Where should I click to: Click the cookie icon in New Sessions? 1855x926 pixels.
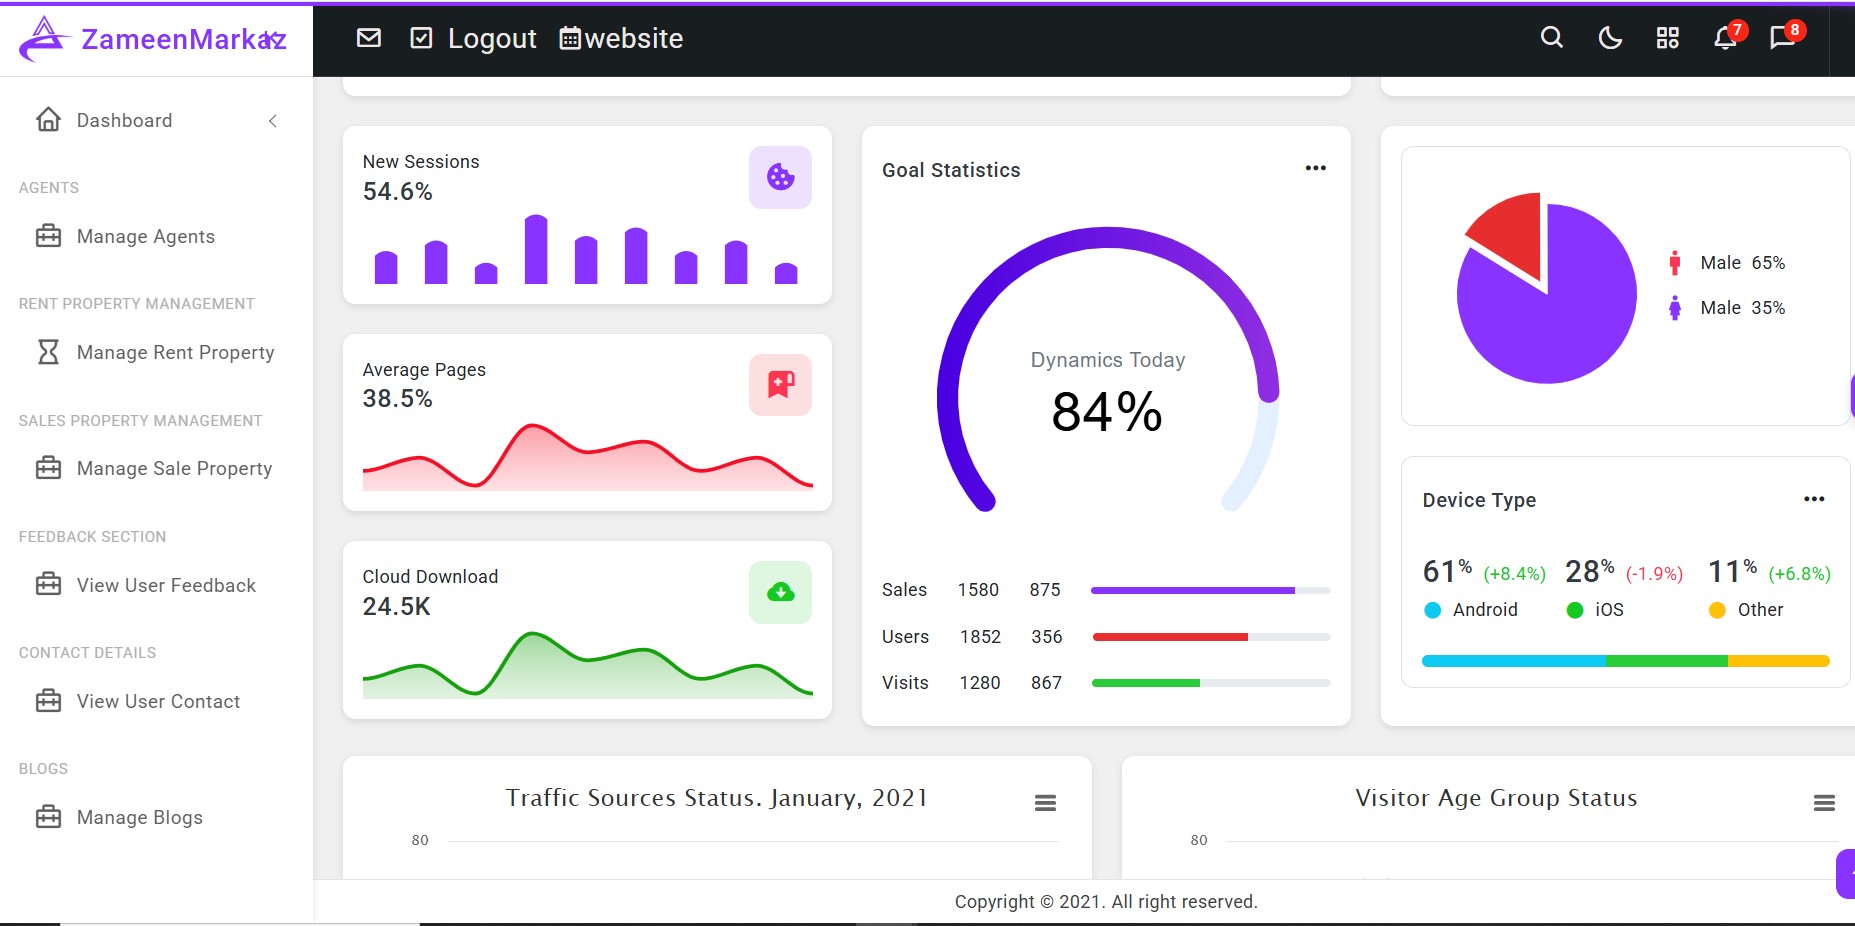780,177
